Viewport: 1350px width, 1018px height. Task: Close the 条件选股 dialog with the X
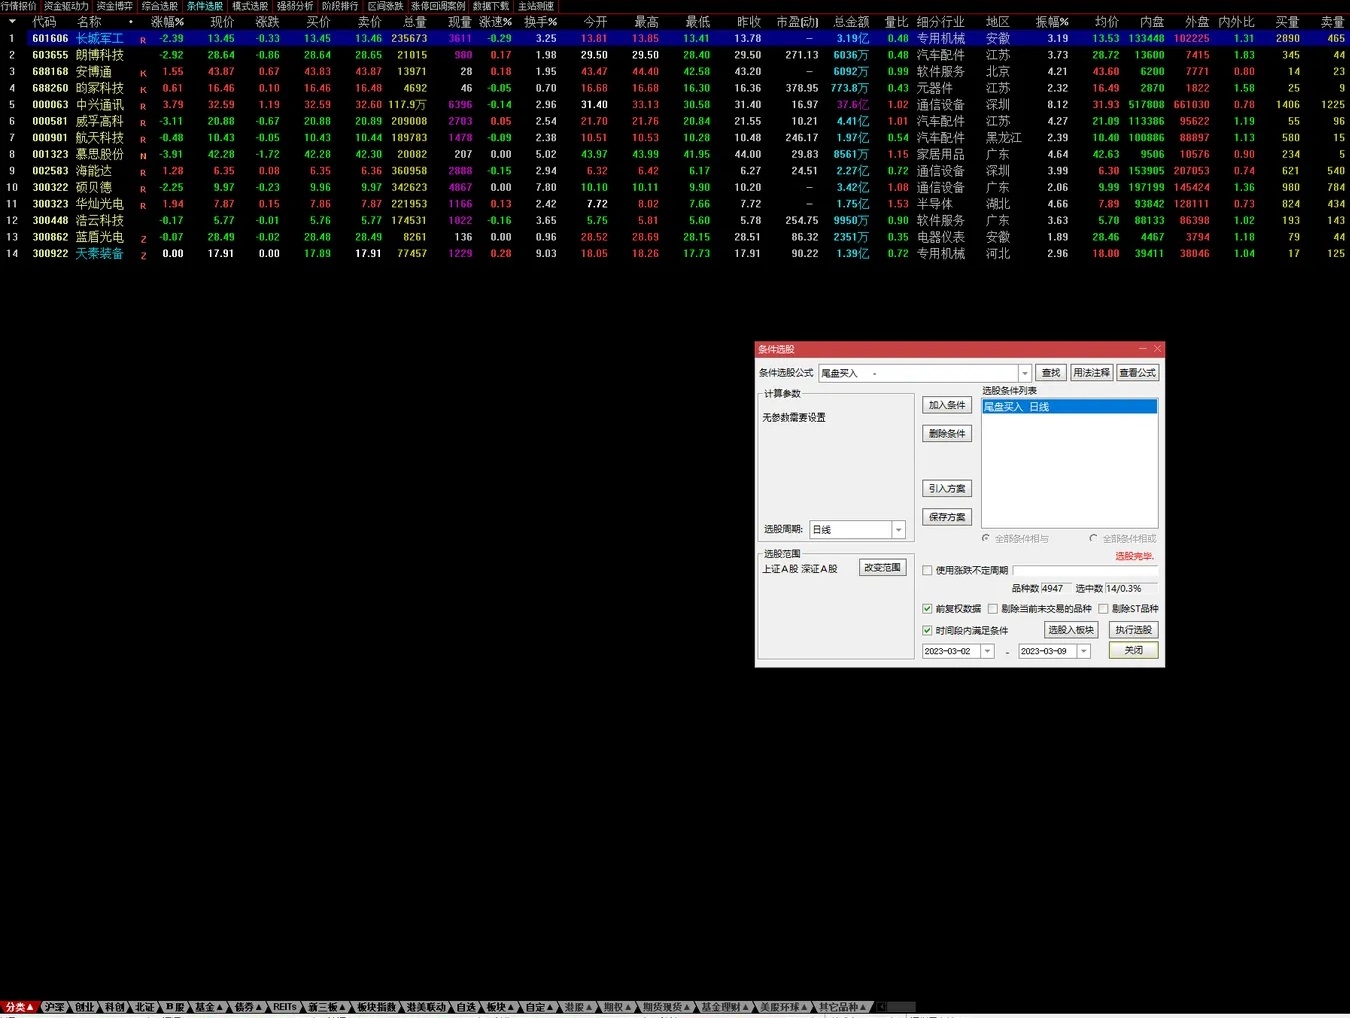pos(1157,349)
